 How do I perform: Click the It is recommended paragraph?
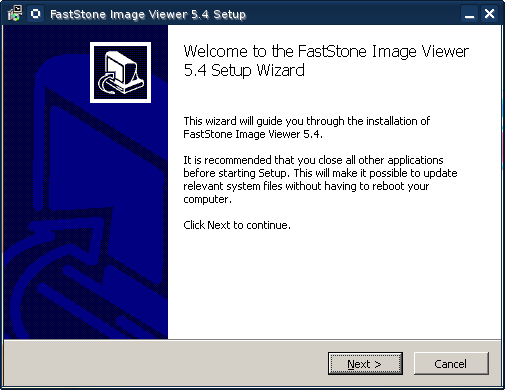[x=320, y=180]
